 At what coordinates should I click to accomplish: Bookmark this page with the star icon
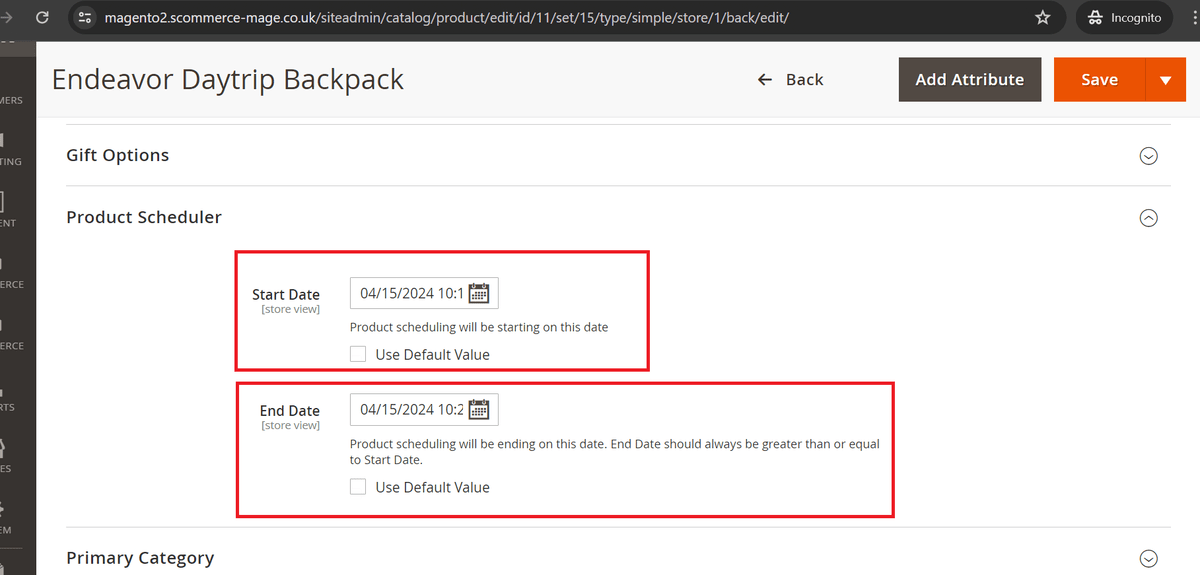pyautogui.click(x=1043, y=18)
